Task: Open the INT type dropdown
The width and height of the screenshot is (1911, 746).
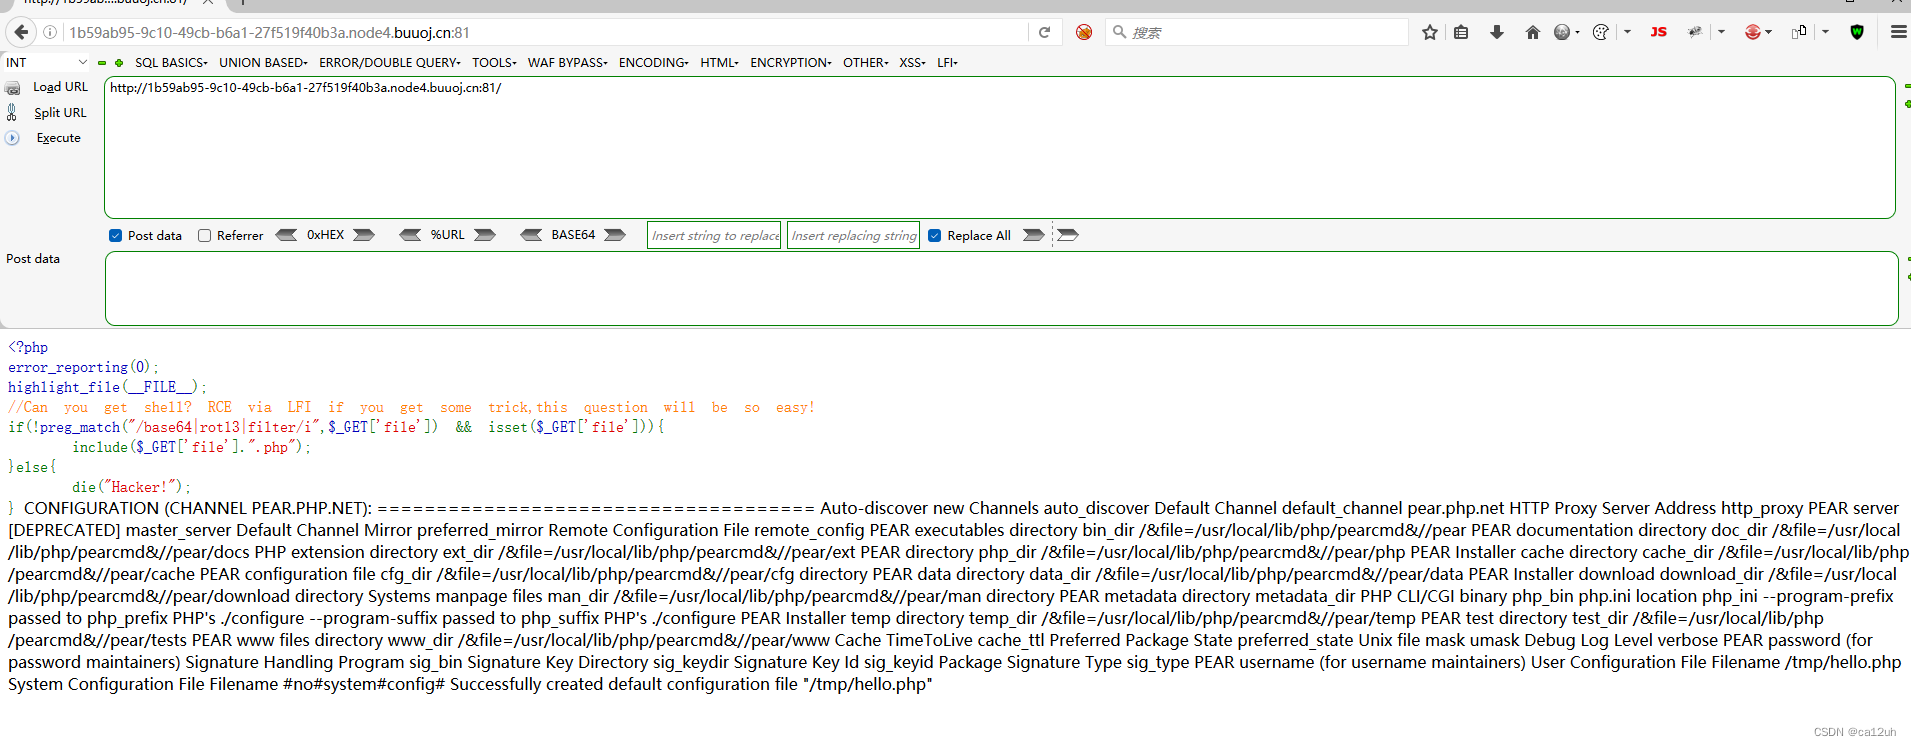Action: point(46,62)
